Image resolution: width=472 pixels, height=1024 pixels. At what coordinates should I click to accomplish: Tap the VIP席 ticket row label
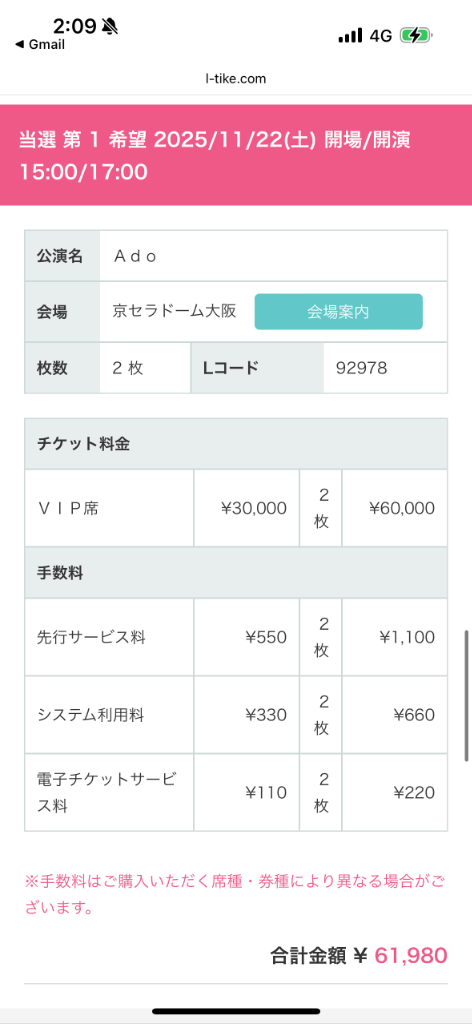(68, 508)
